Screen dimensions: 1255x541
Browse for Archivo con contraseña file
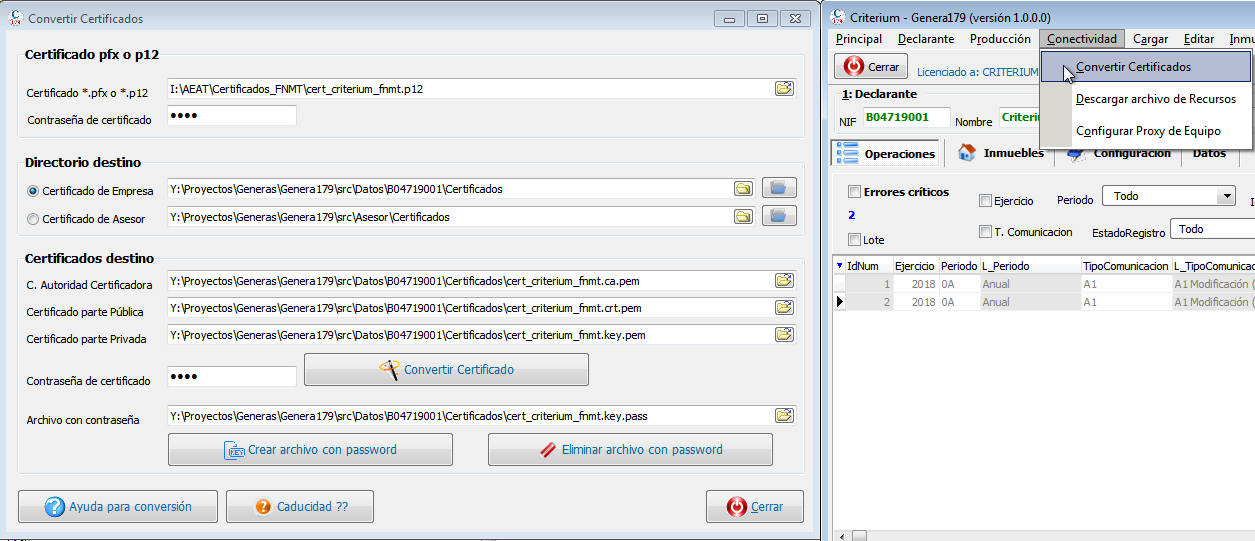[784, 416]
